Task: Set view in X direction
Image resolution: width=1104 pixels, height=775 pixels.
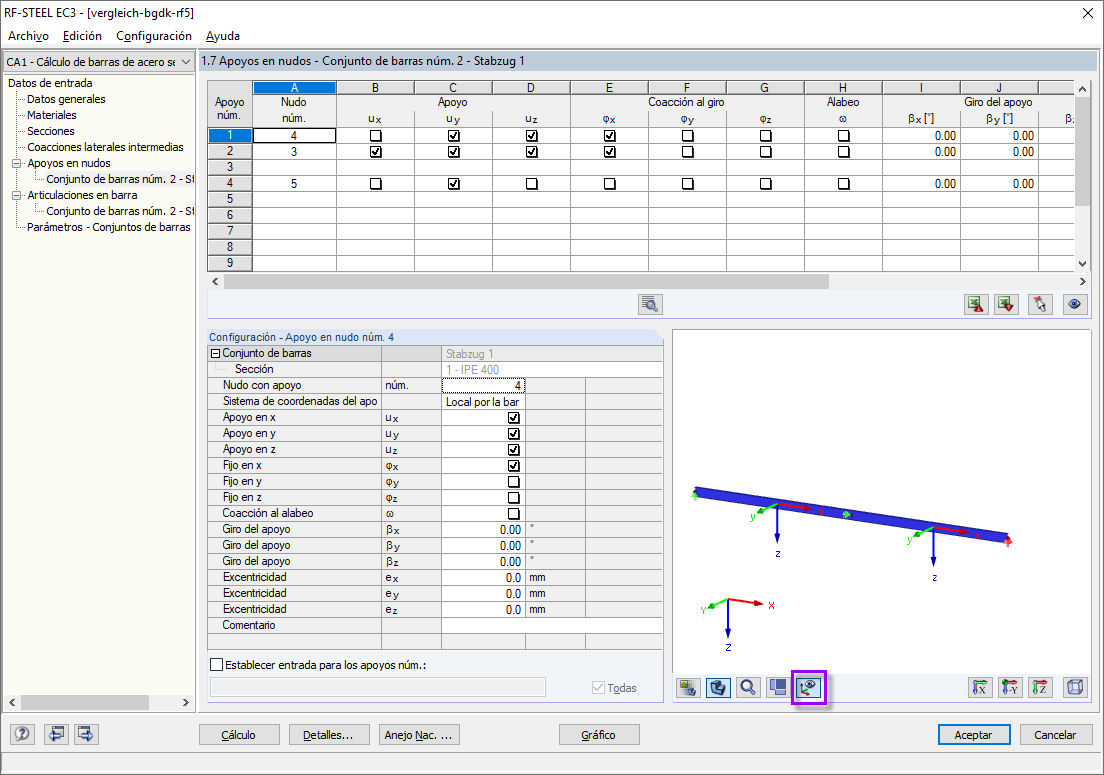Action: [x=979, y=688]
